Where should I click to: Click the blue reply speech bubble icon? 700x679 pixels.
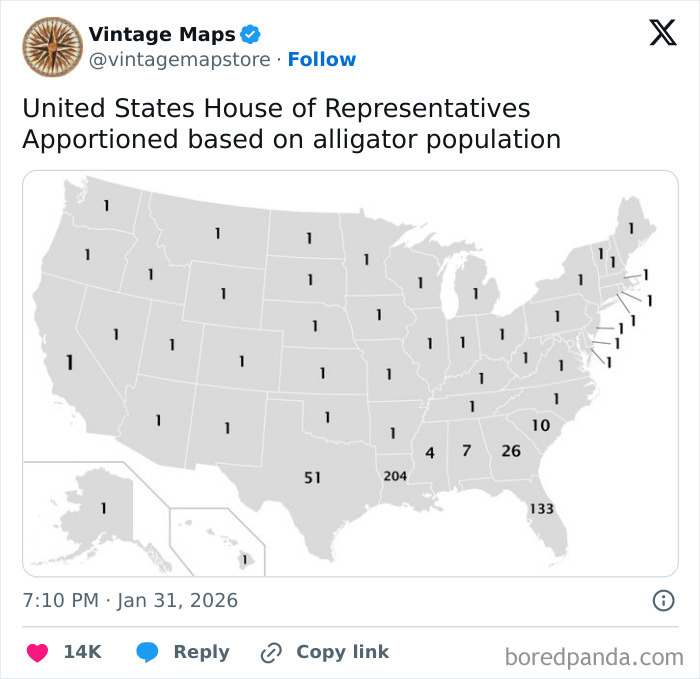coord(148,653)
